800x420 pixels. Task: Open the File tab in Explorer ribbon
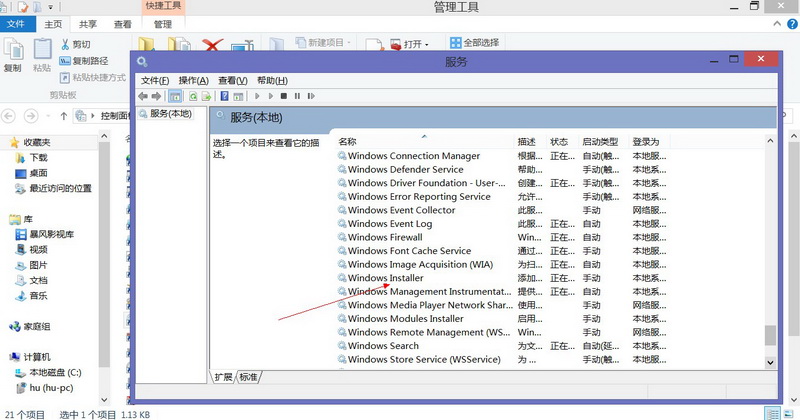tap(17, 24)
